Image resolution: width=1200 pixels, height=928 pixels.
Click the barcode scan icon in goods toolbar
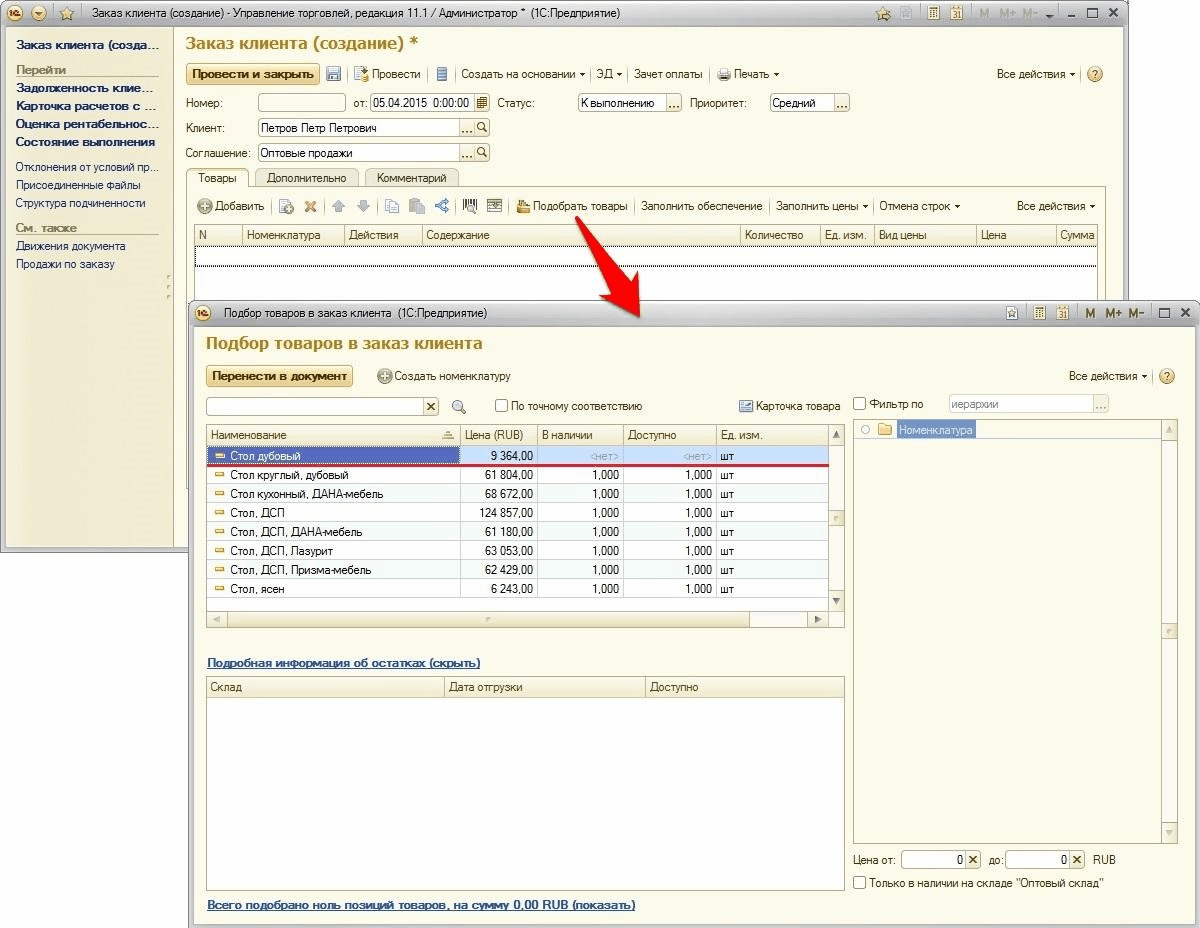(x=469, y=206)
